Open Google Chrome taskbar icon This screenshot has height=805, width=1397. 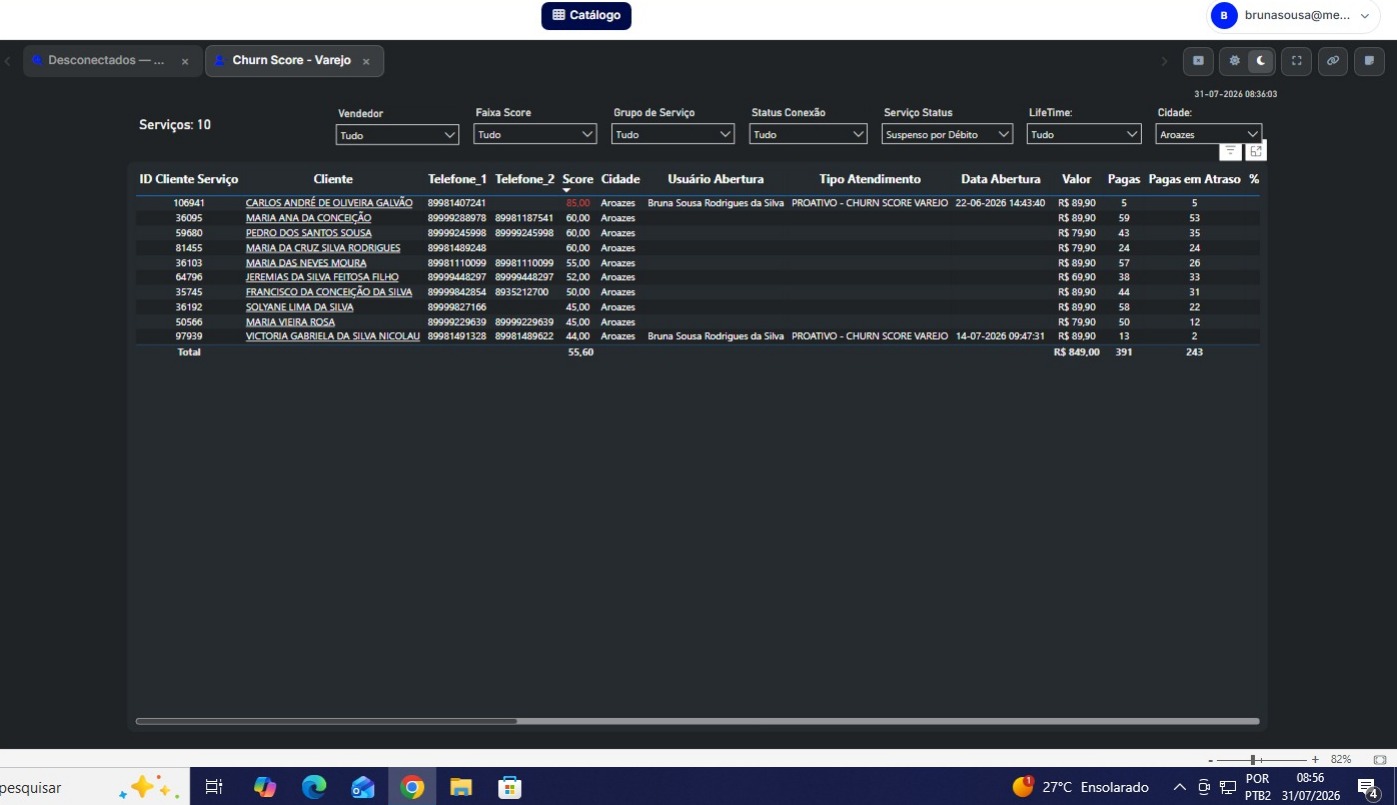click(x=412, y=787)
